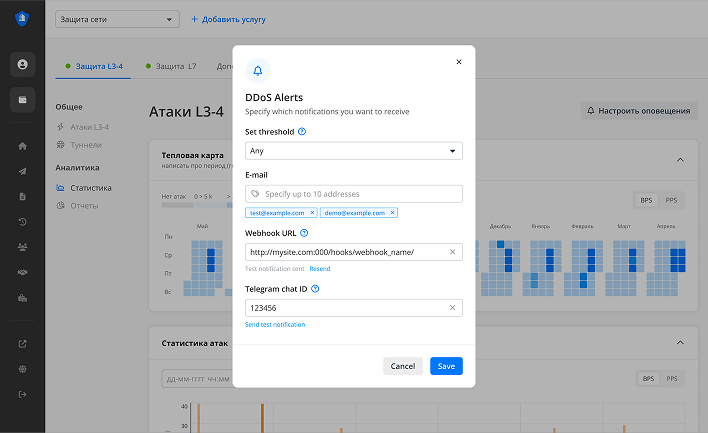Screen dimensions: 708x433
Task: Click the help icon beside Webhook URL
Action: tap(303, 232)
